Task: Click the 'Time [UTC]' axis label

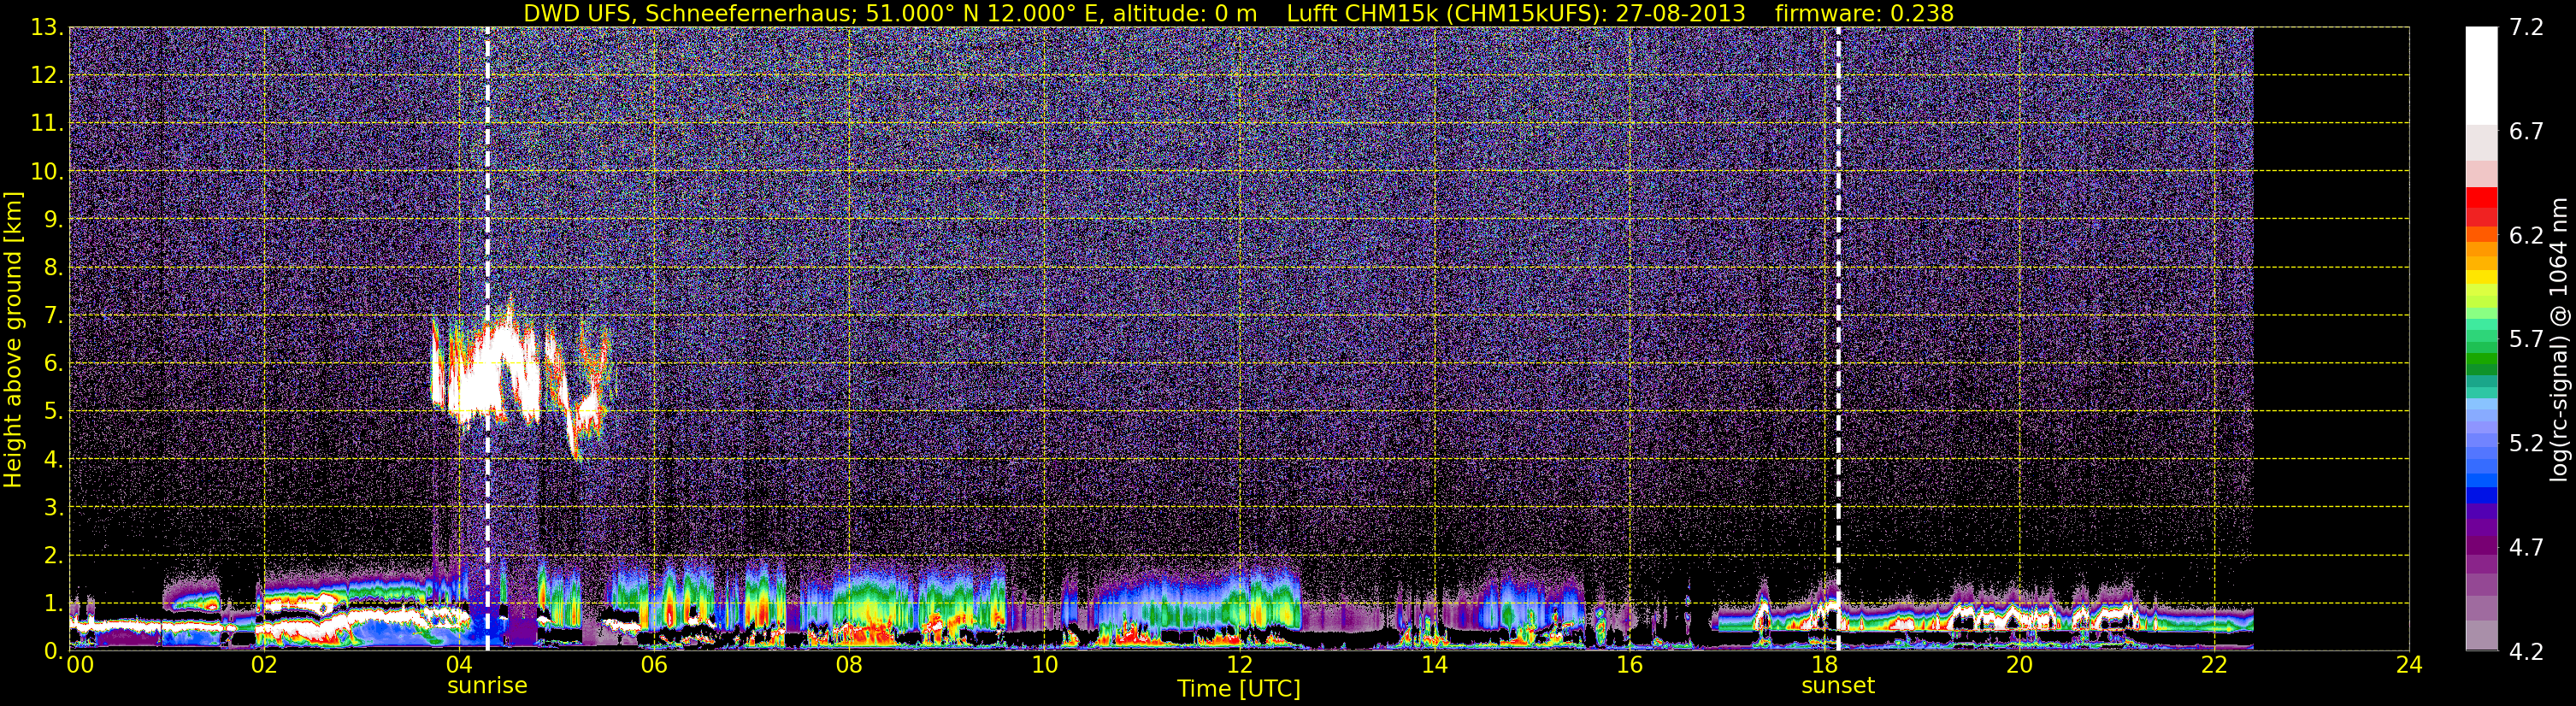Action: 1239,689
